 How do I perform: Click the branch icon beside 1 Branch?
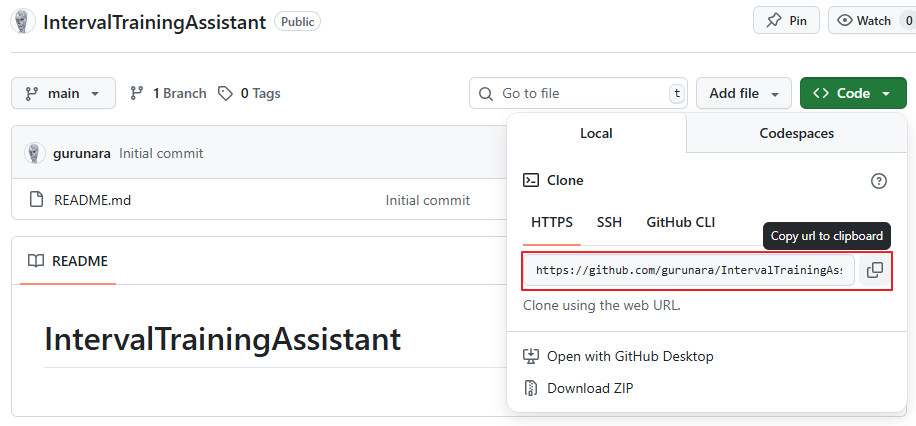[137, 93]
